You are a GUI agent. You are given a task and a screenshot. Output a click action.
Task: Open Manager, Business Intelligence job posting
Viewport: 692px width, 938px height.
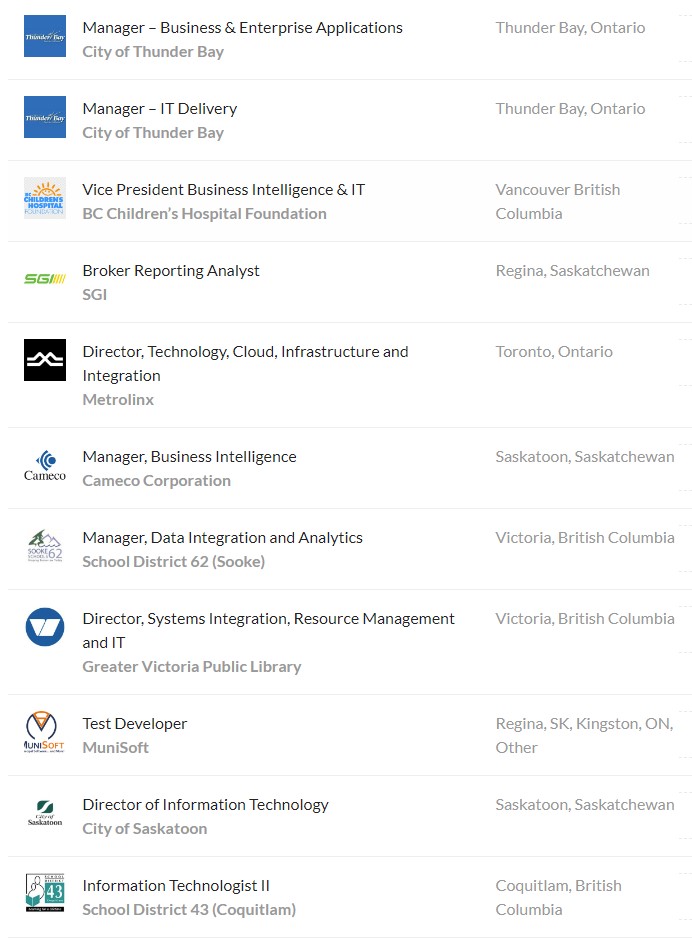click(x=189, y=456)
